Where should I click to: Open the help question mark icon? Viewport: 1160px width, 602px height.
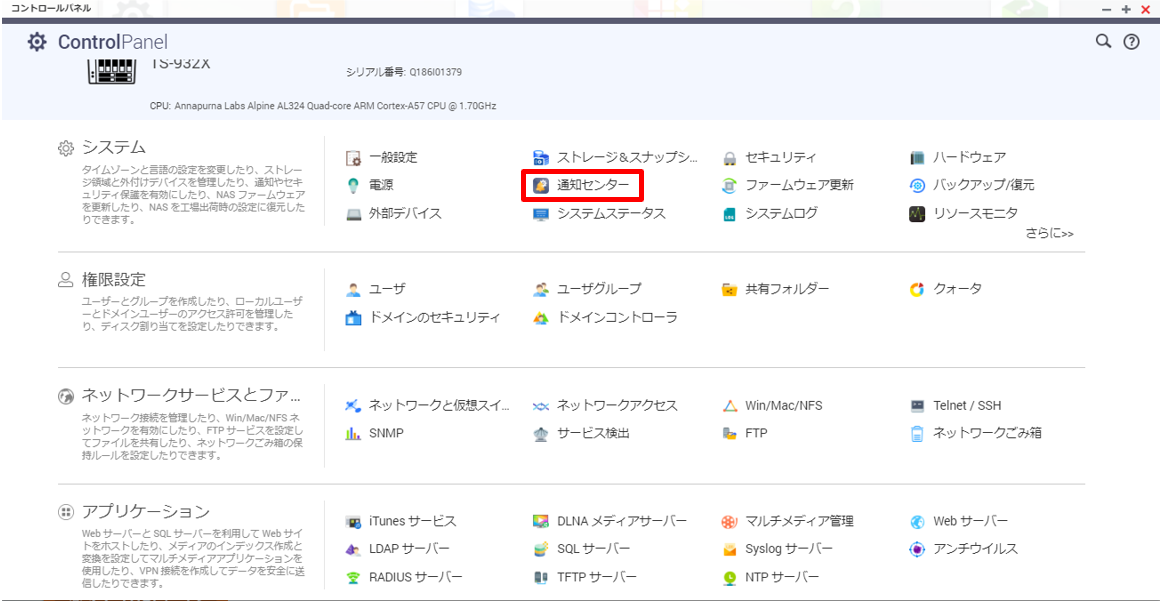pyautogui.click(x=1131, y=42)
